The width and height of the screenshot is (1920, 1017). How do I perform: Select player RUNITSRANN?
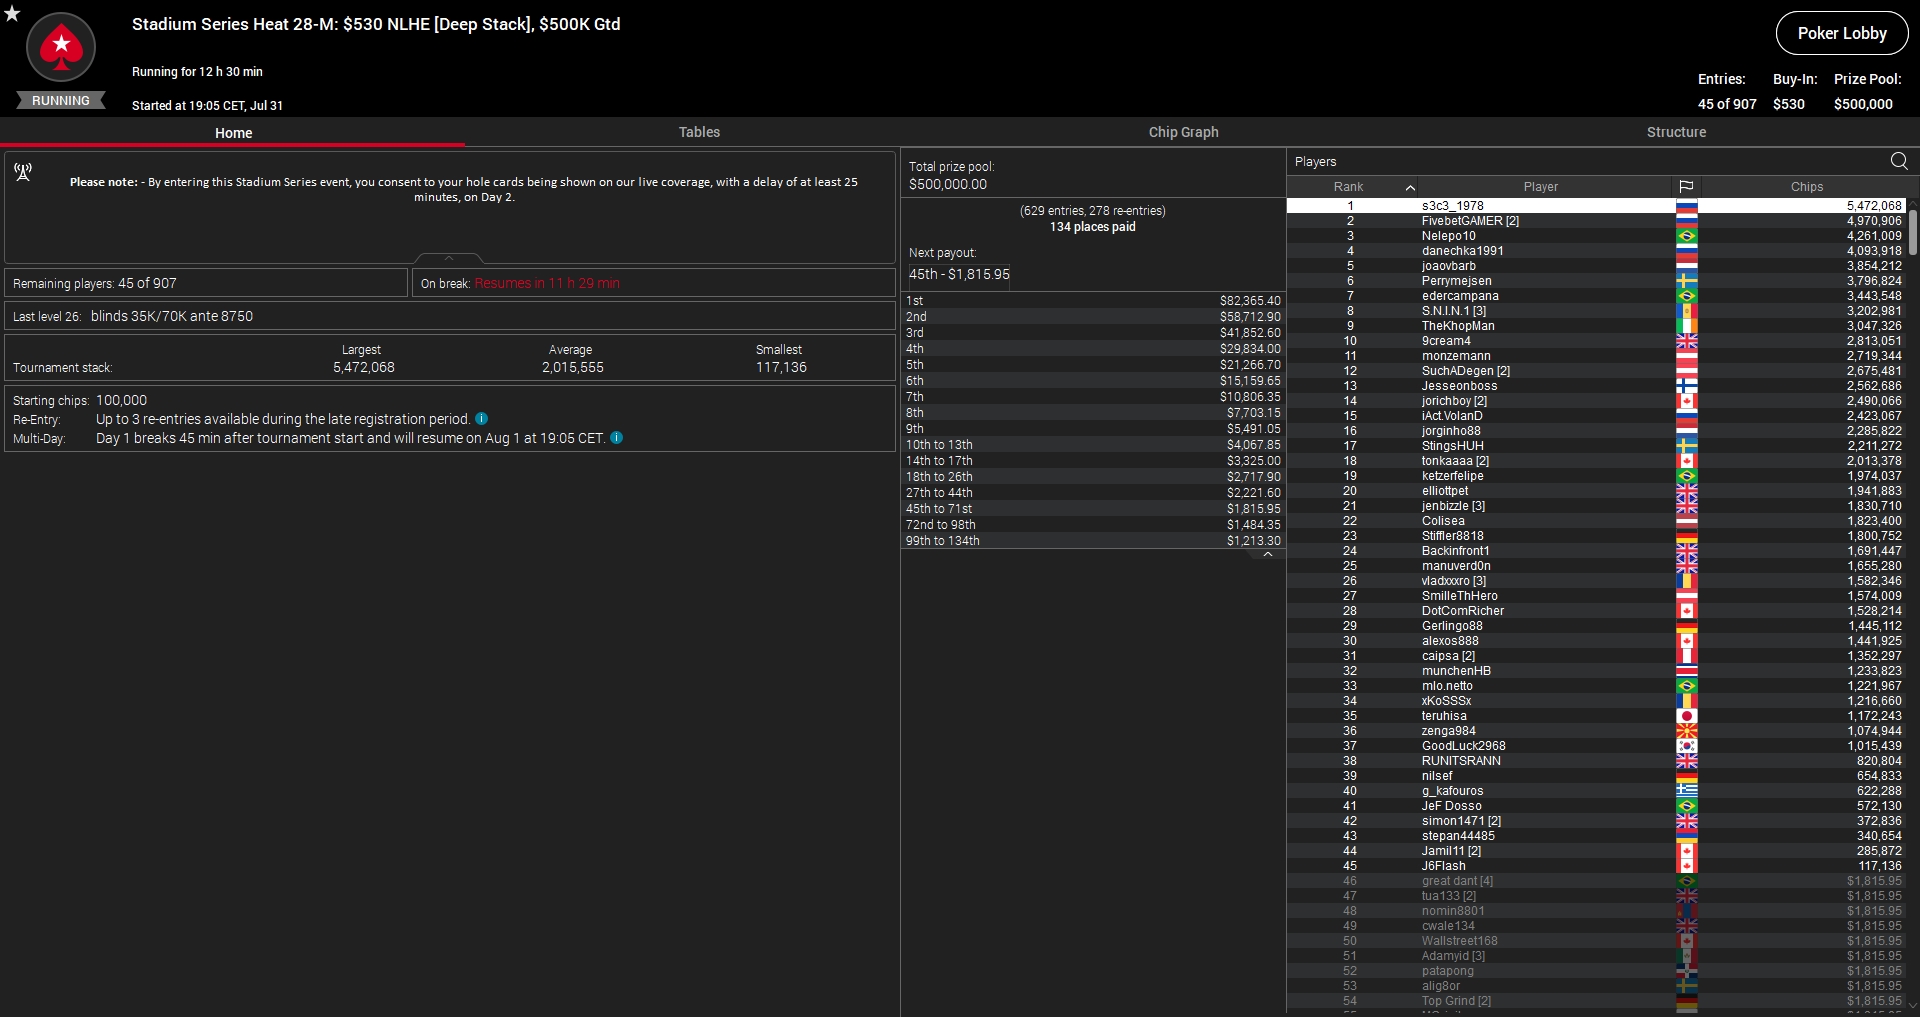pyautogui.click(x=1597, y=761)
